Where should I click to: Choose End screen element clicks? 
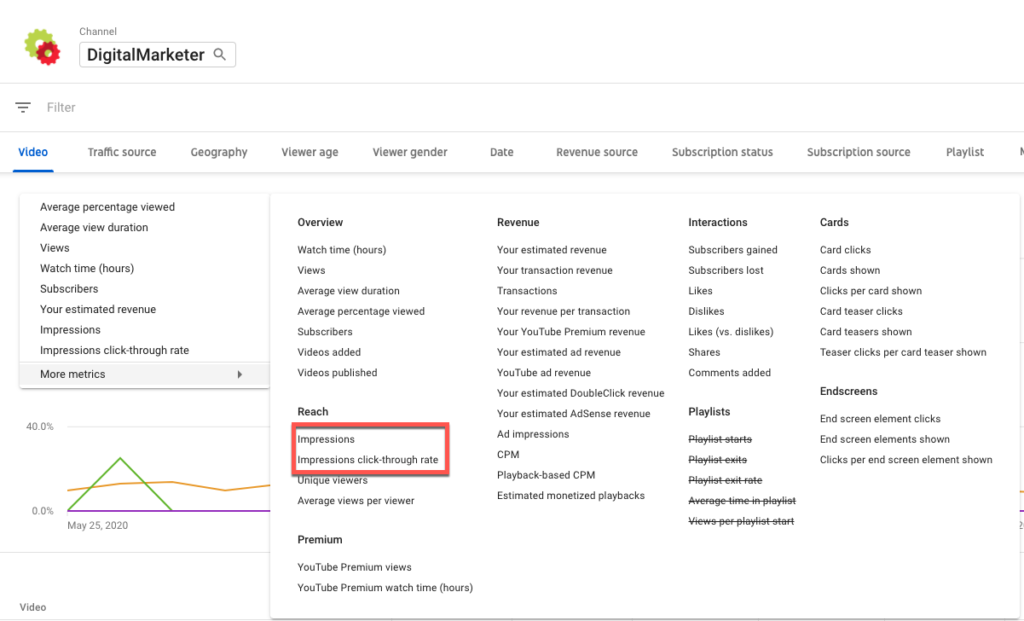pos(880,419)
